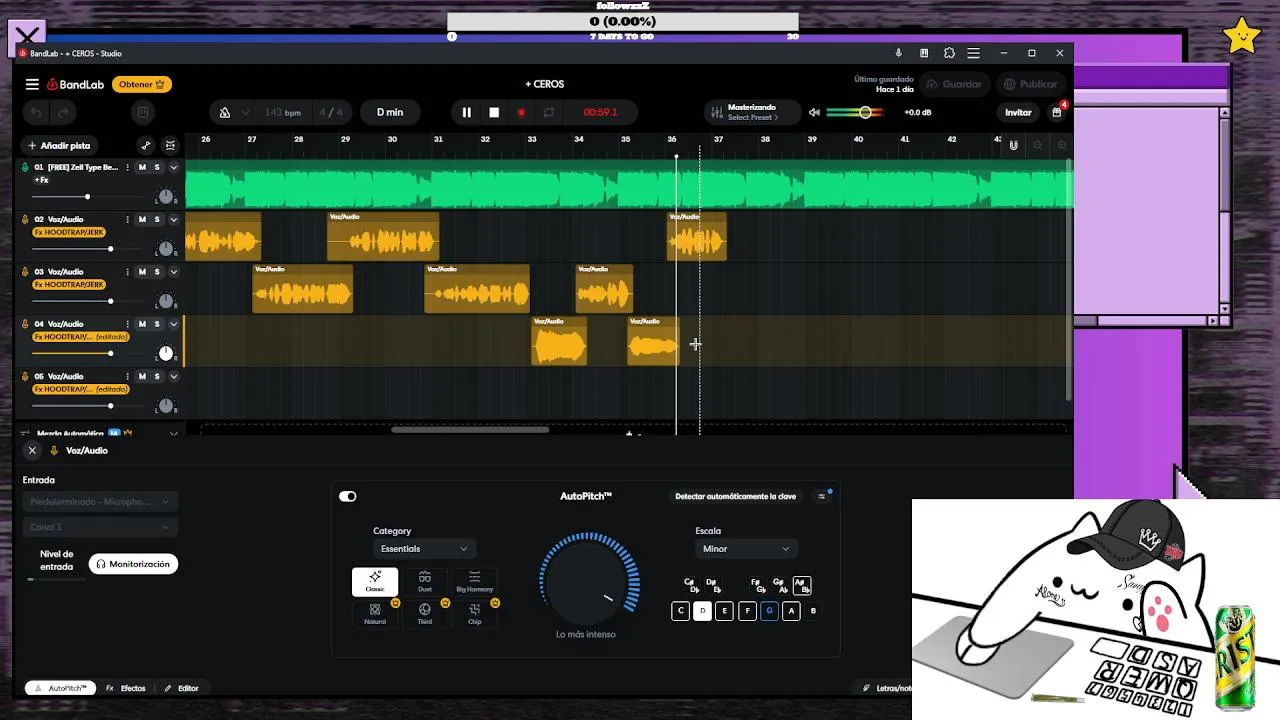This screenshot has width=1280, height=720.
Task: Toggle the metronome icon
Action: pos(225,113)
